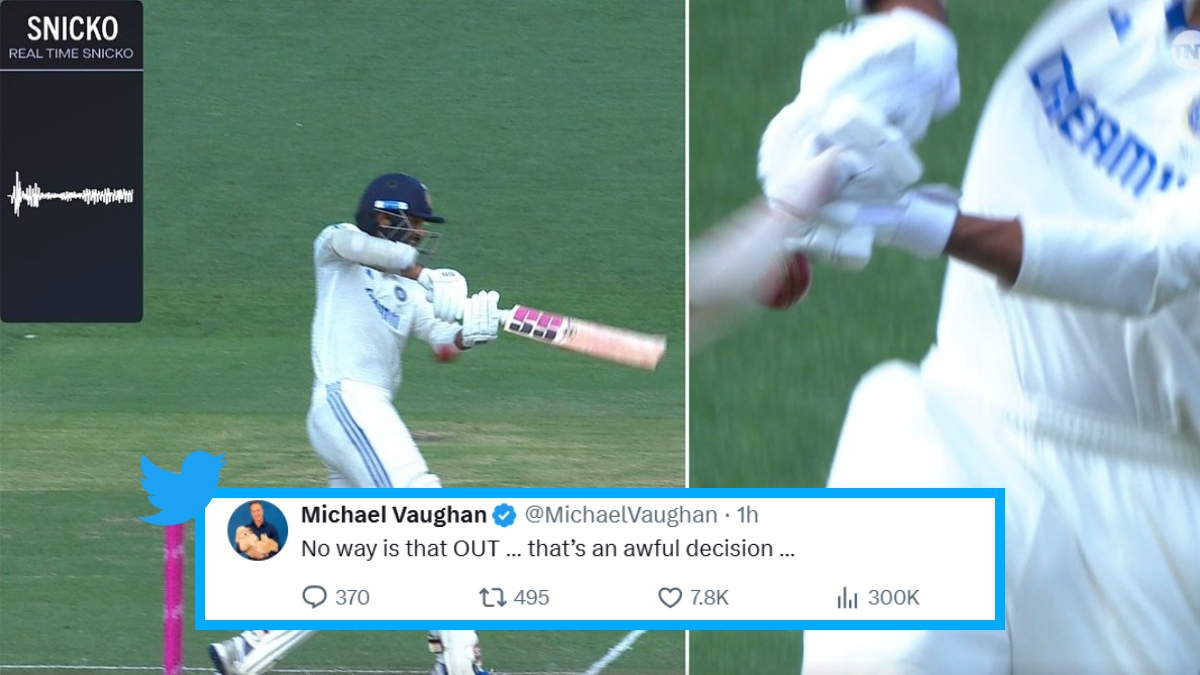This screenshot has height=675, width=1200.
Task: Open the @MichaelVaughan handle link
Action: click(x=621, y=515)
